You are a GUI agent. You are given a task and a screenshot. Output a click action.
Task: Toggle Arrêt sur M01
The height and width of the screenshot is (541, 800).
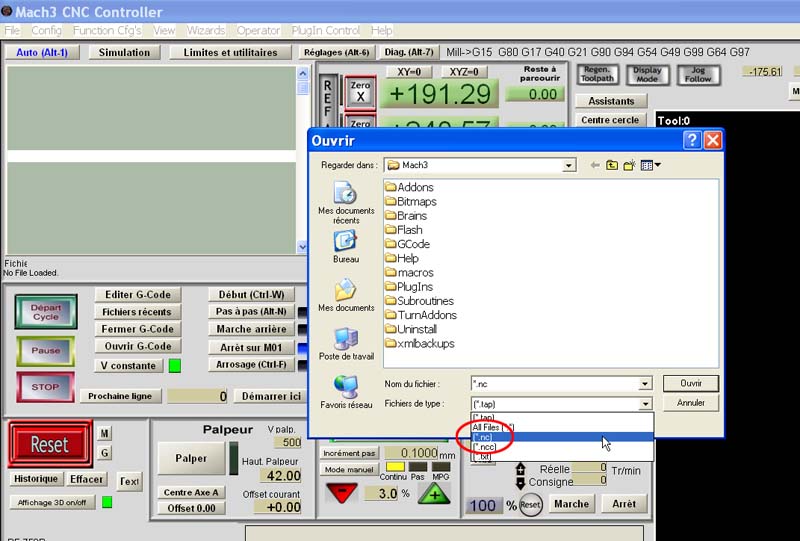251,348
